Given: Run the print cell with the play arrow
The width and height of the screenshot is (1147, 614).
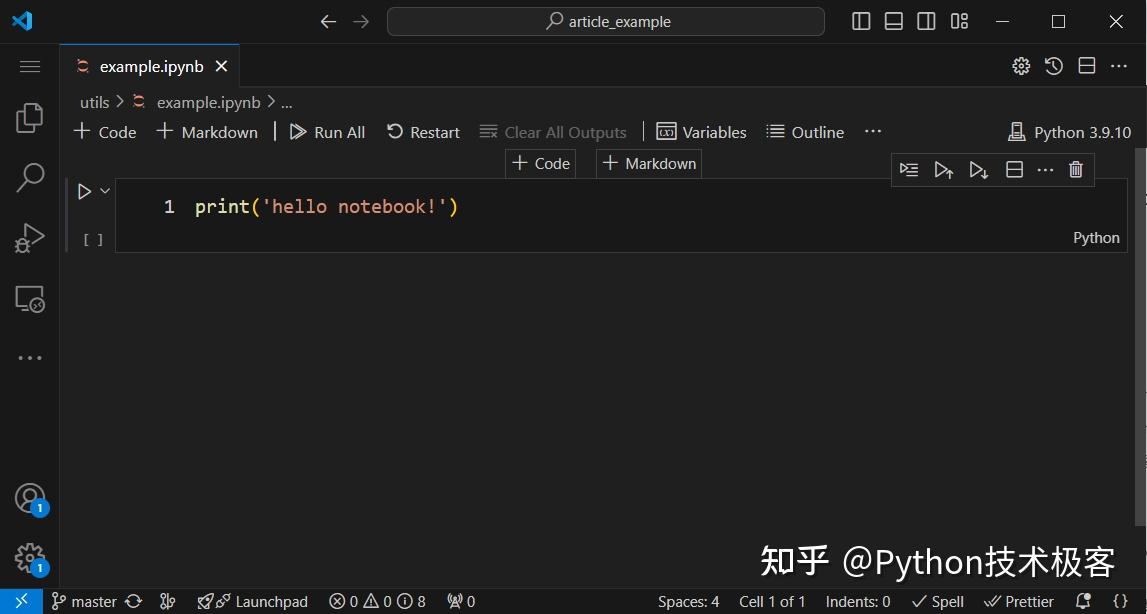Looking at the screenshot, I should tap(83, 190).
